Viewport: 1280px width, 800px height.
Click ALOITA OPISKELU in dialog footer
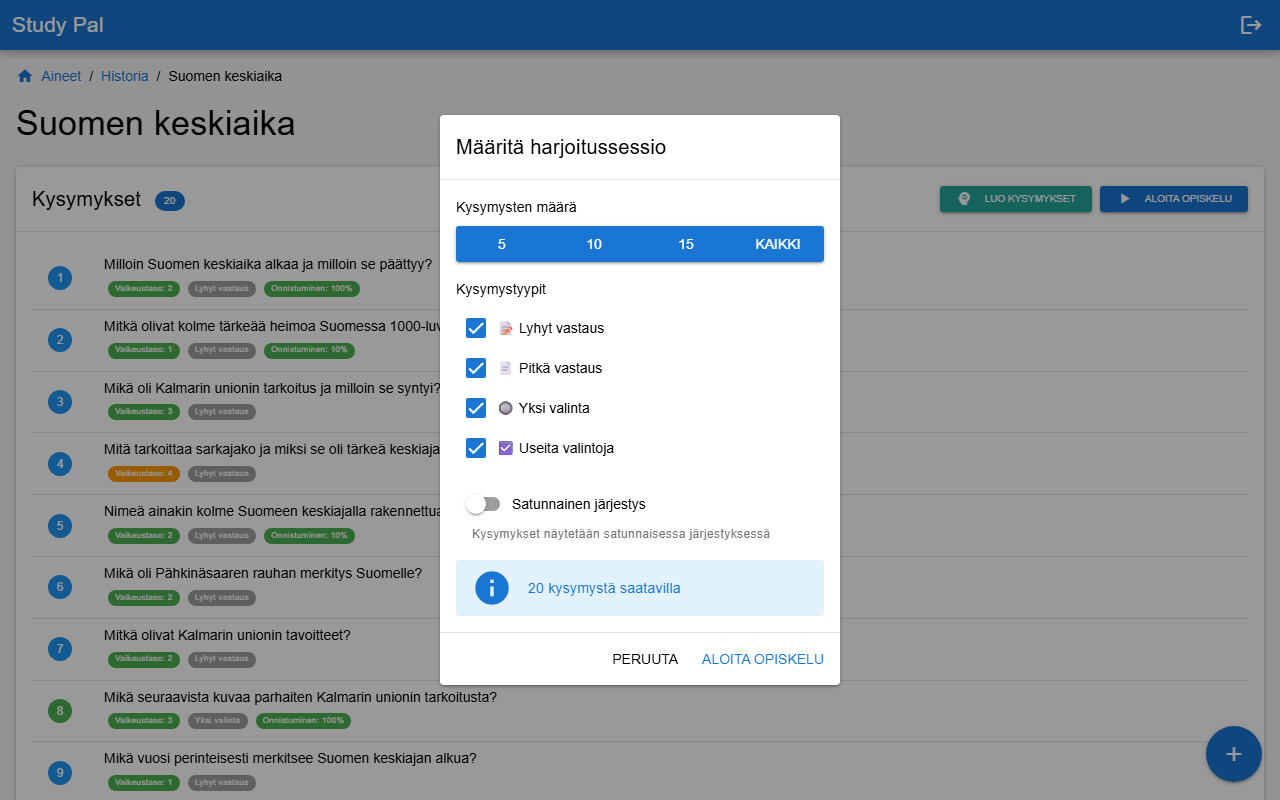coord(763,659)
